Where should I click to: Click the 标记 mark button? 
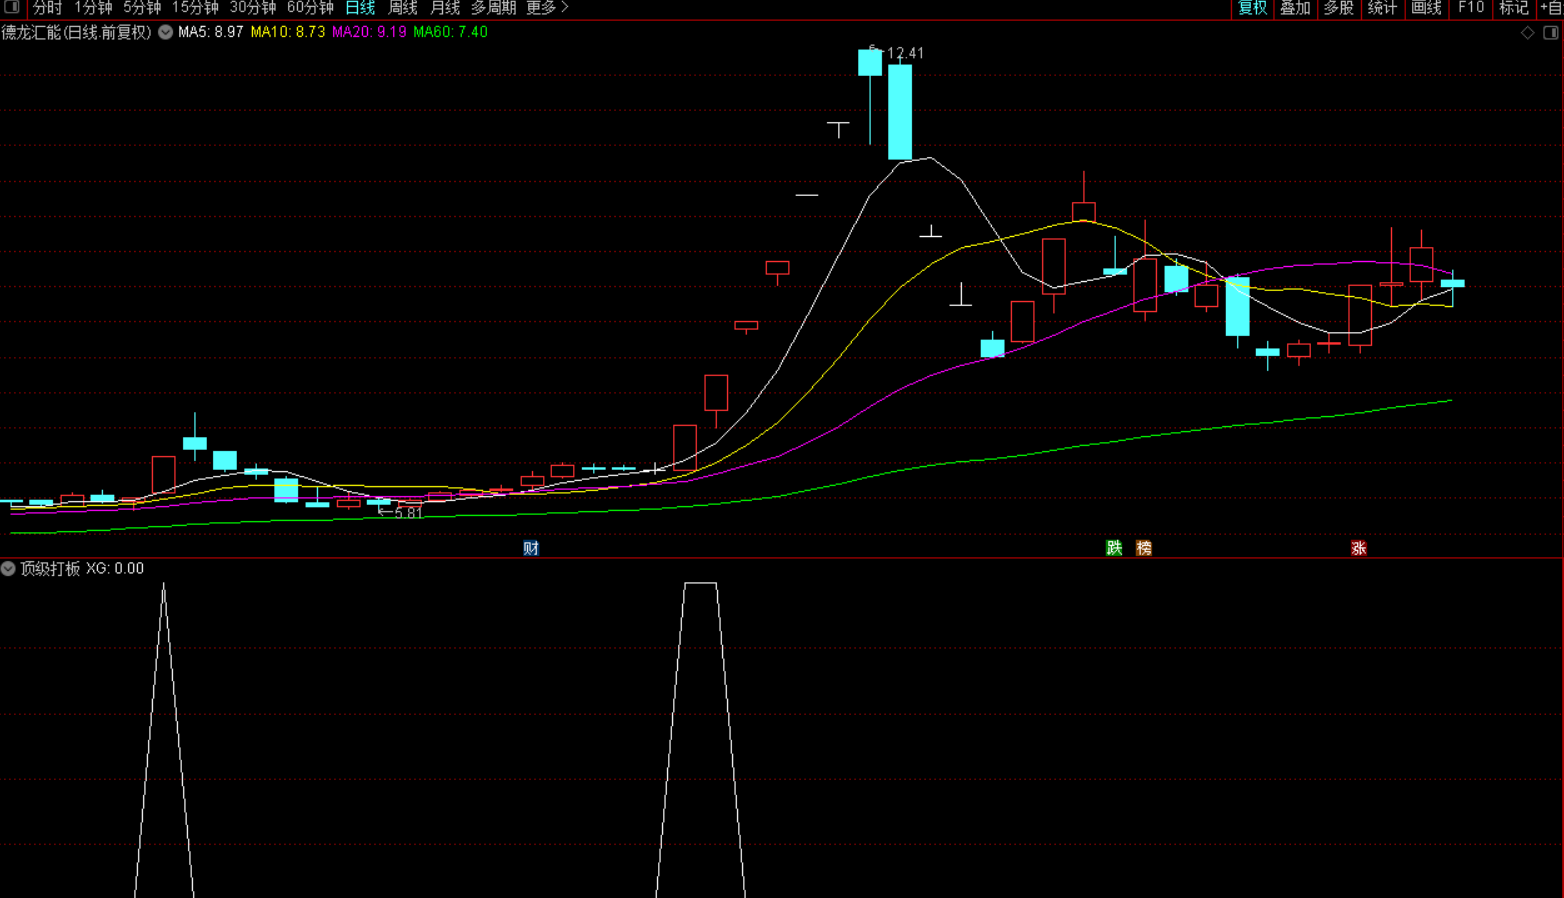1513,8
